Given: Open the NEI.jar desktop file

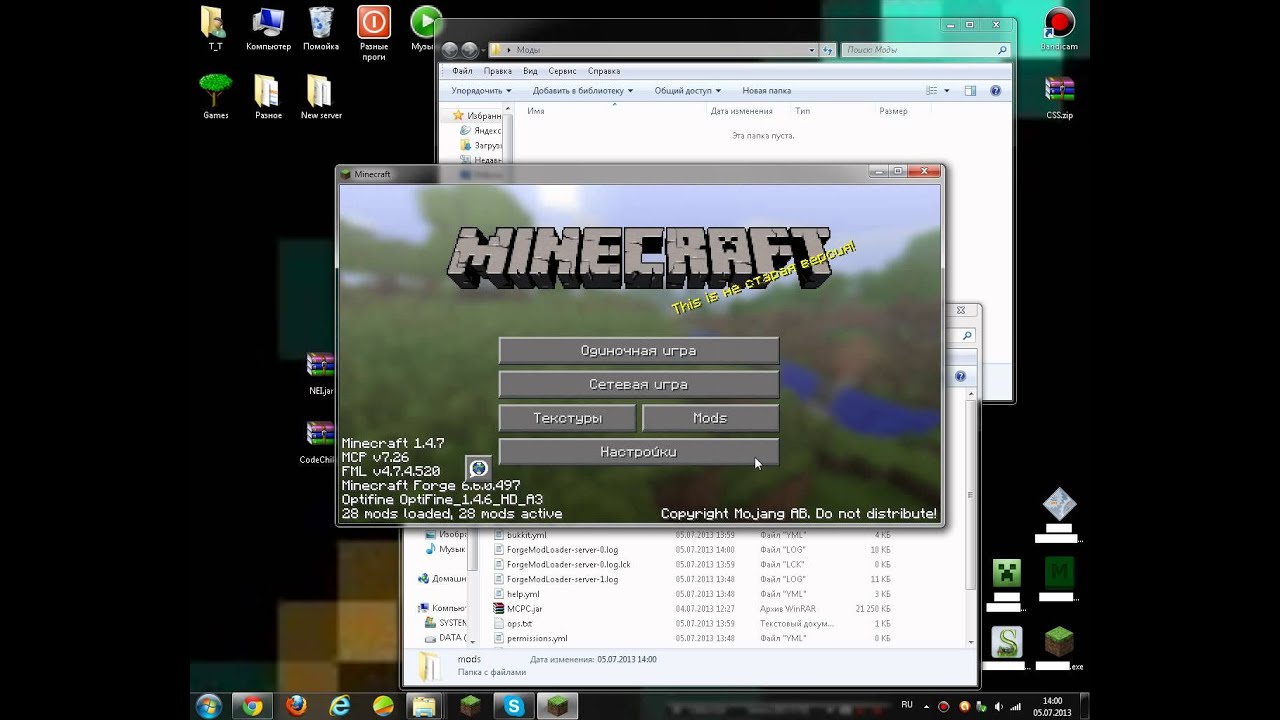Looking at the screenshot, I should tap(321, 373).
